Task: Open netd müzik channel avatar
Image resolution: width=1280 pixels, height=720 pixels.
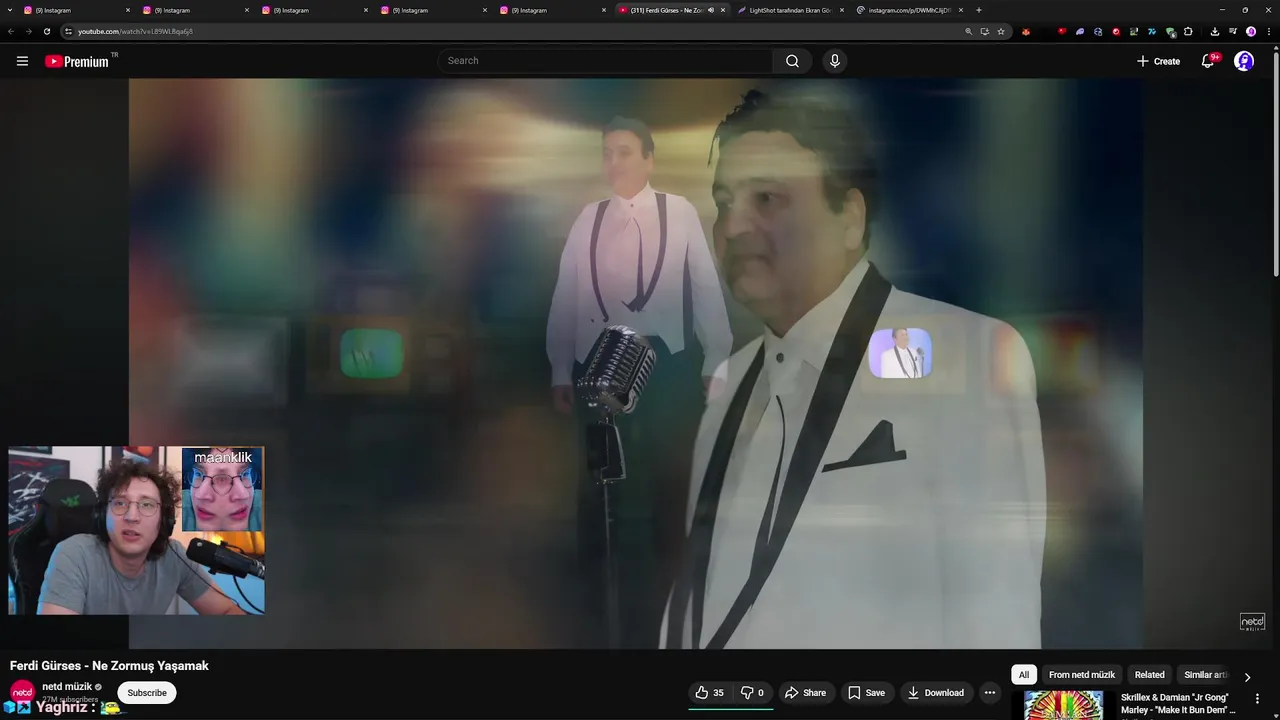Action: click(22, 692)
